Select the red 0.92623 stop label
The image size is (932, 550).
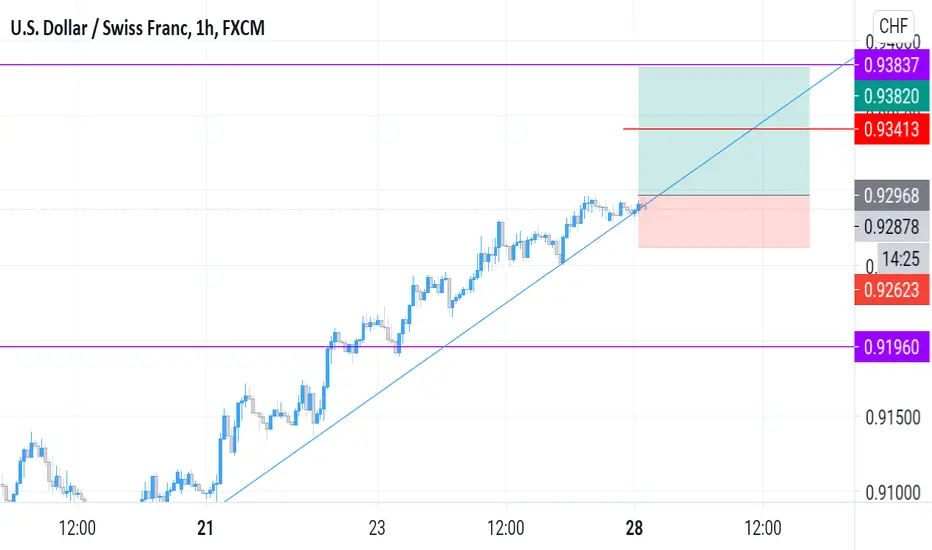pos(892,290)
